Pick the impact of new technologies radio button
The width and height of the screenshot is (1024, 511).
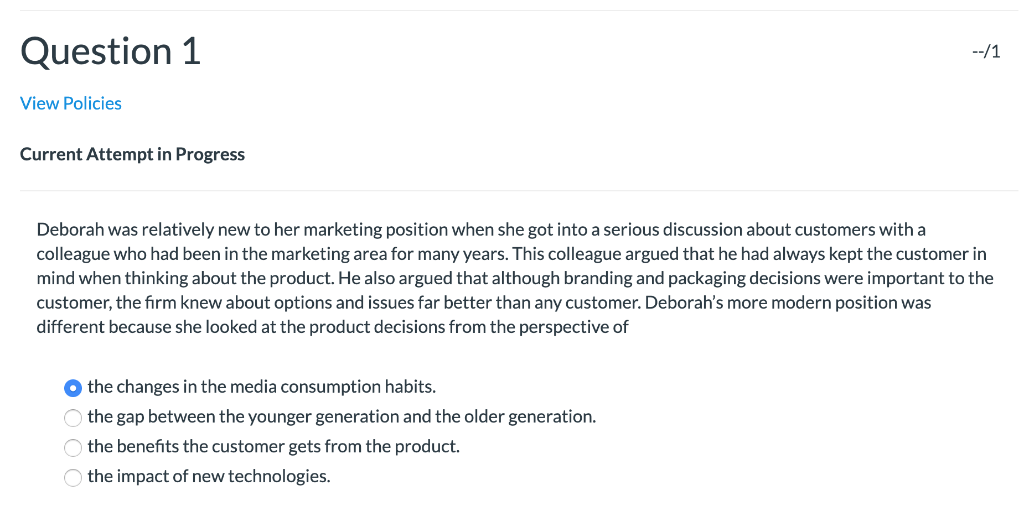pos(73,478)
